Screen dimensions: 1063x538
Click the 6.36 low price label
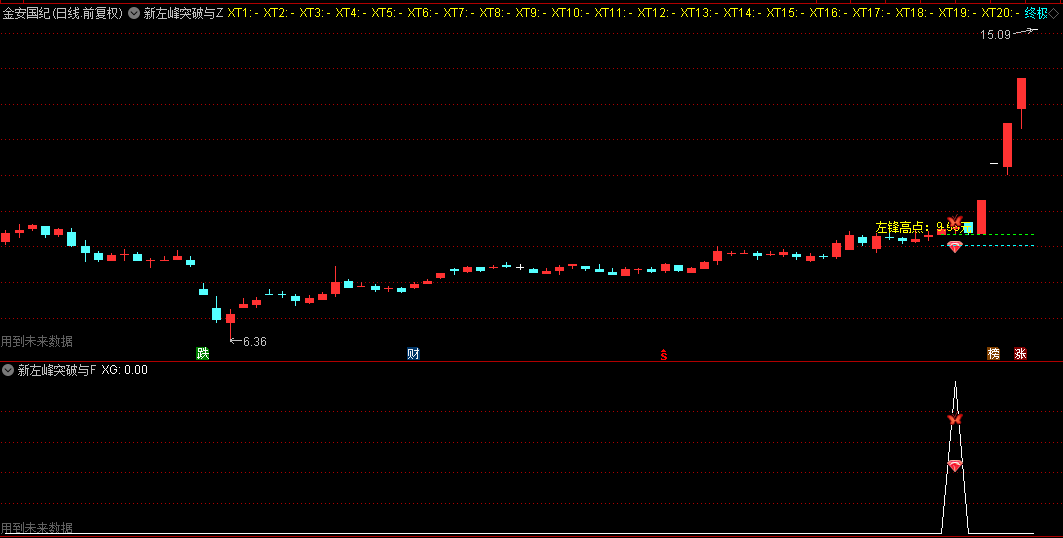[254, 342]
